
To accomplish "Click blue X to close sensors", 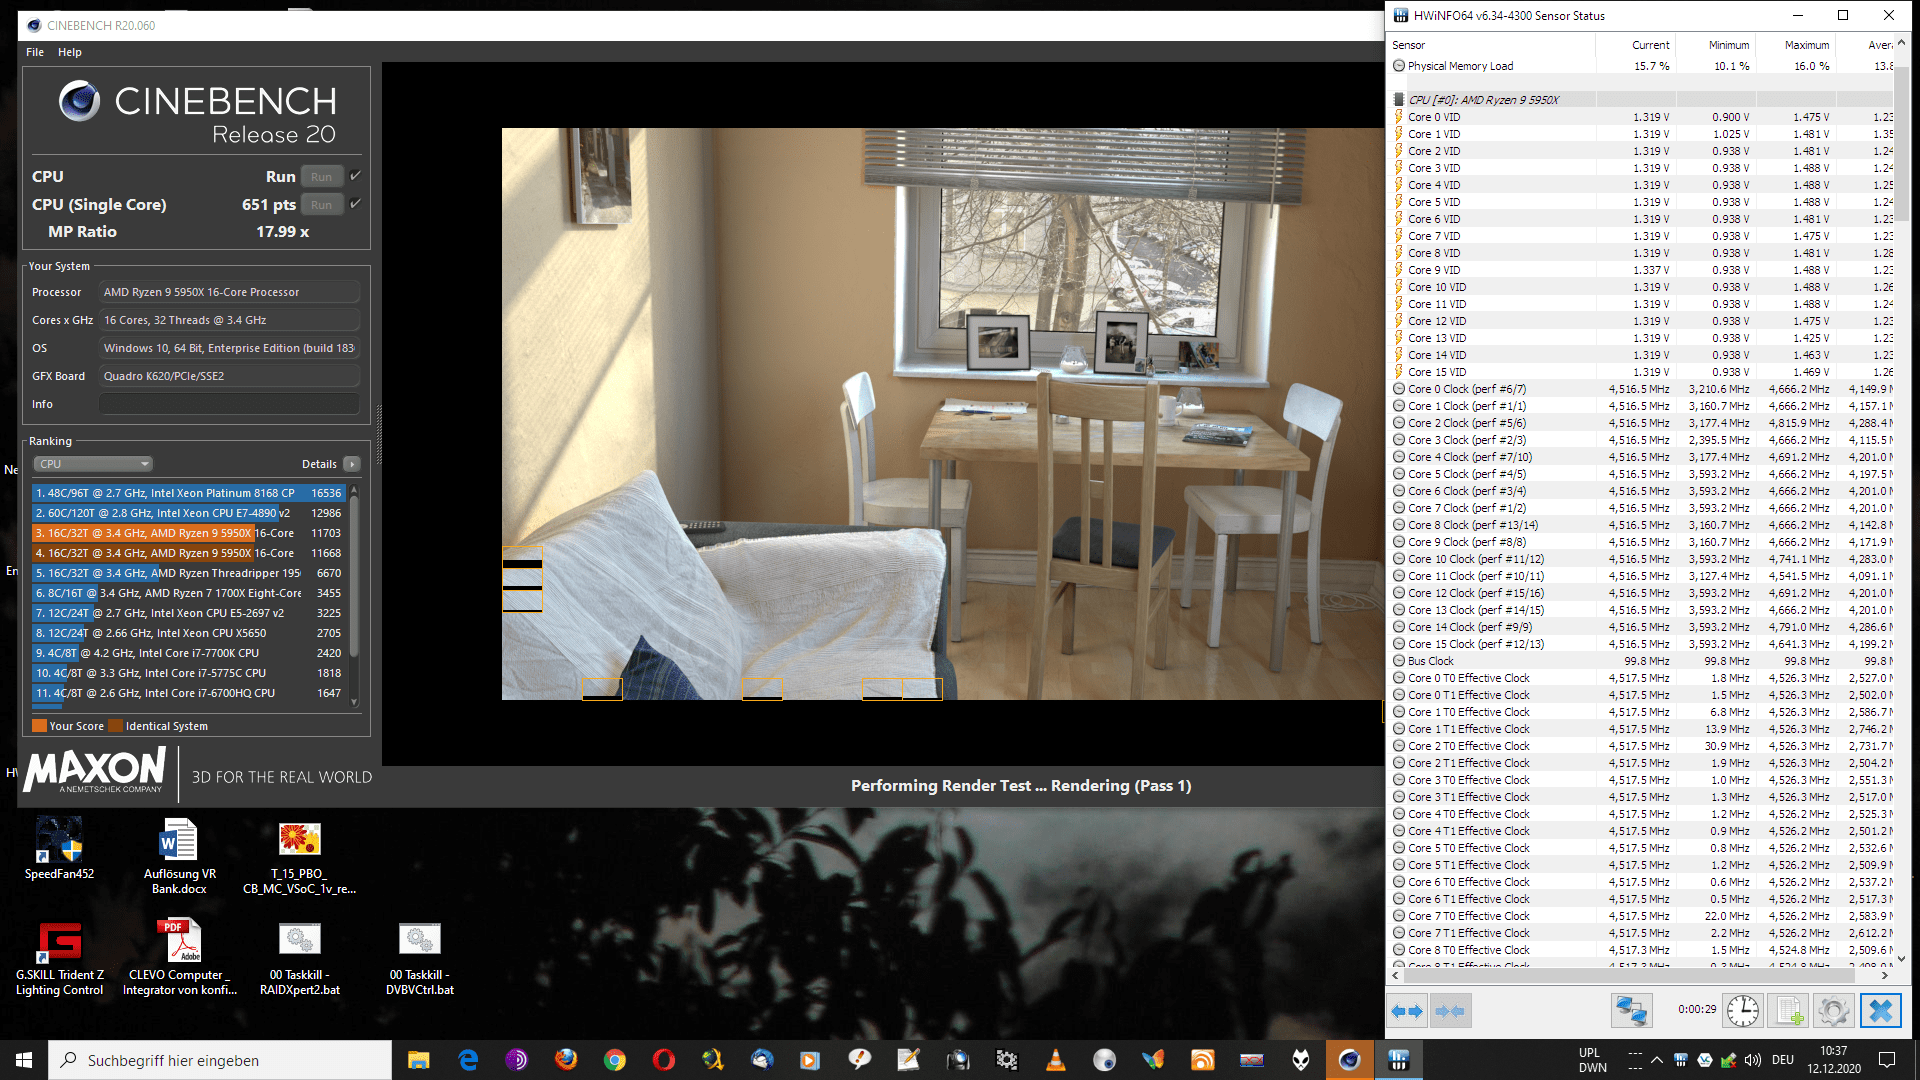I will [1880, 1011].
